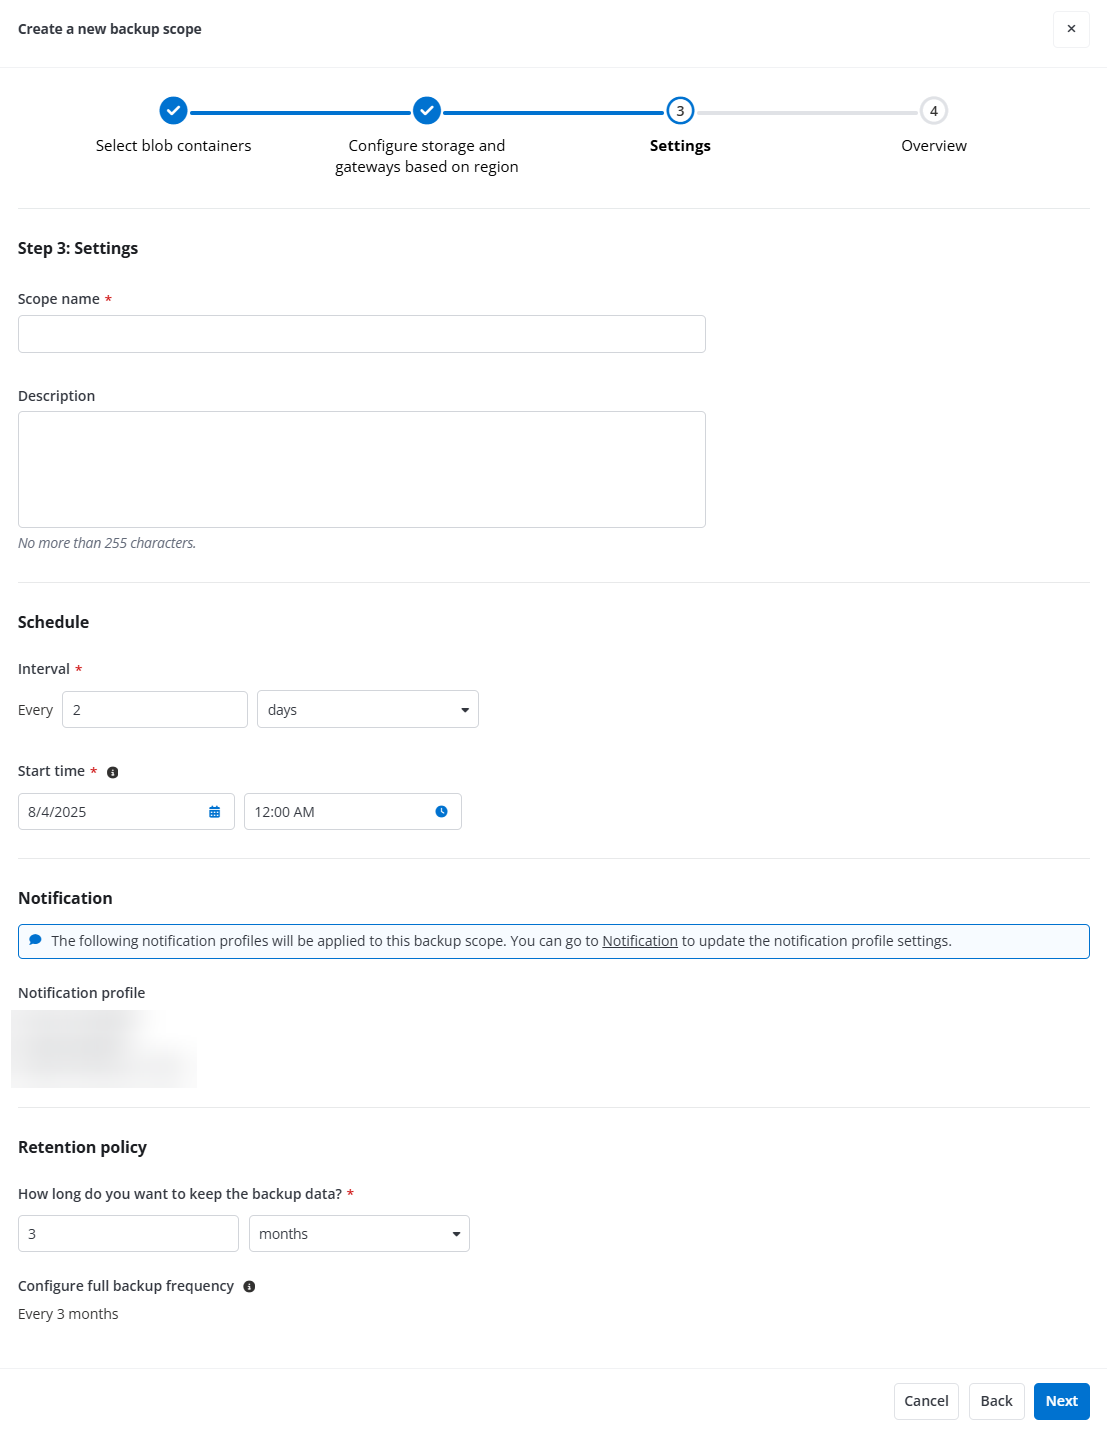Open the interval unit dropdown showing days

(367, 709)
